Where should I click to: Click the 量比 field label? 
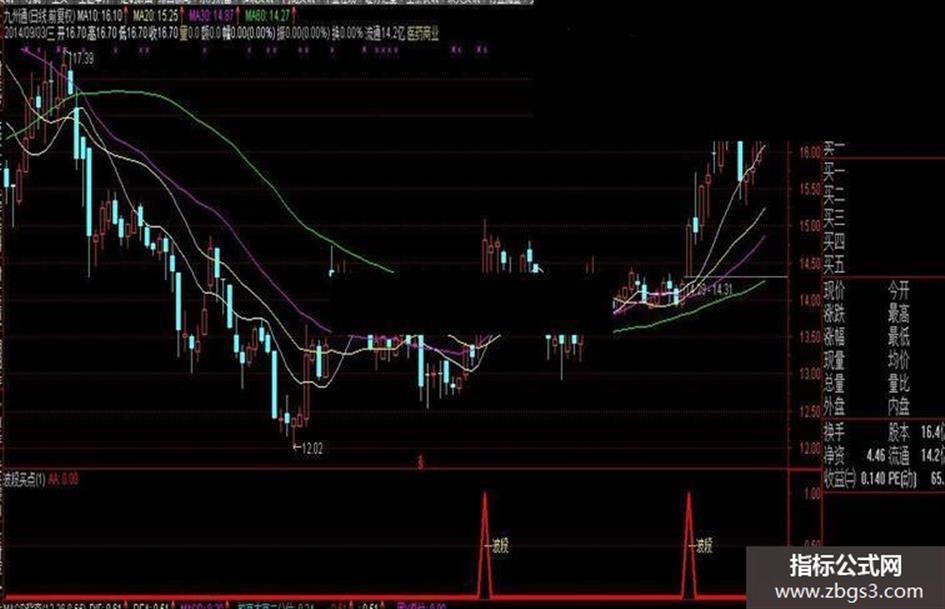tap(898, 383)
